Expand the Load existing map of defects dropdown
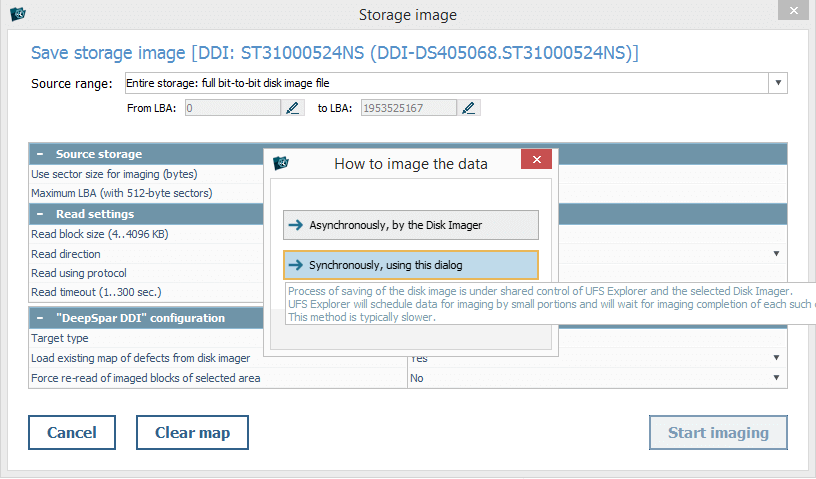The image size is (816, 479). click(x=776, y=358)
